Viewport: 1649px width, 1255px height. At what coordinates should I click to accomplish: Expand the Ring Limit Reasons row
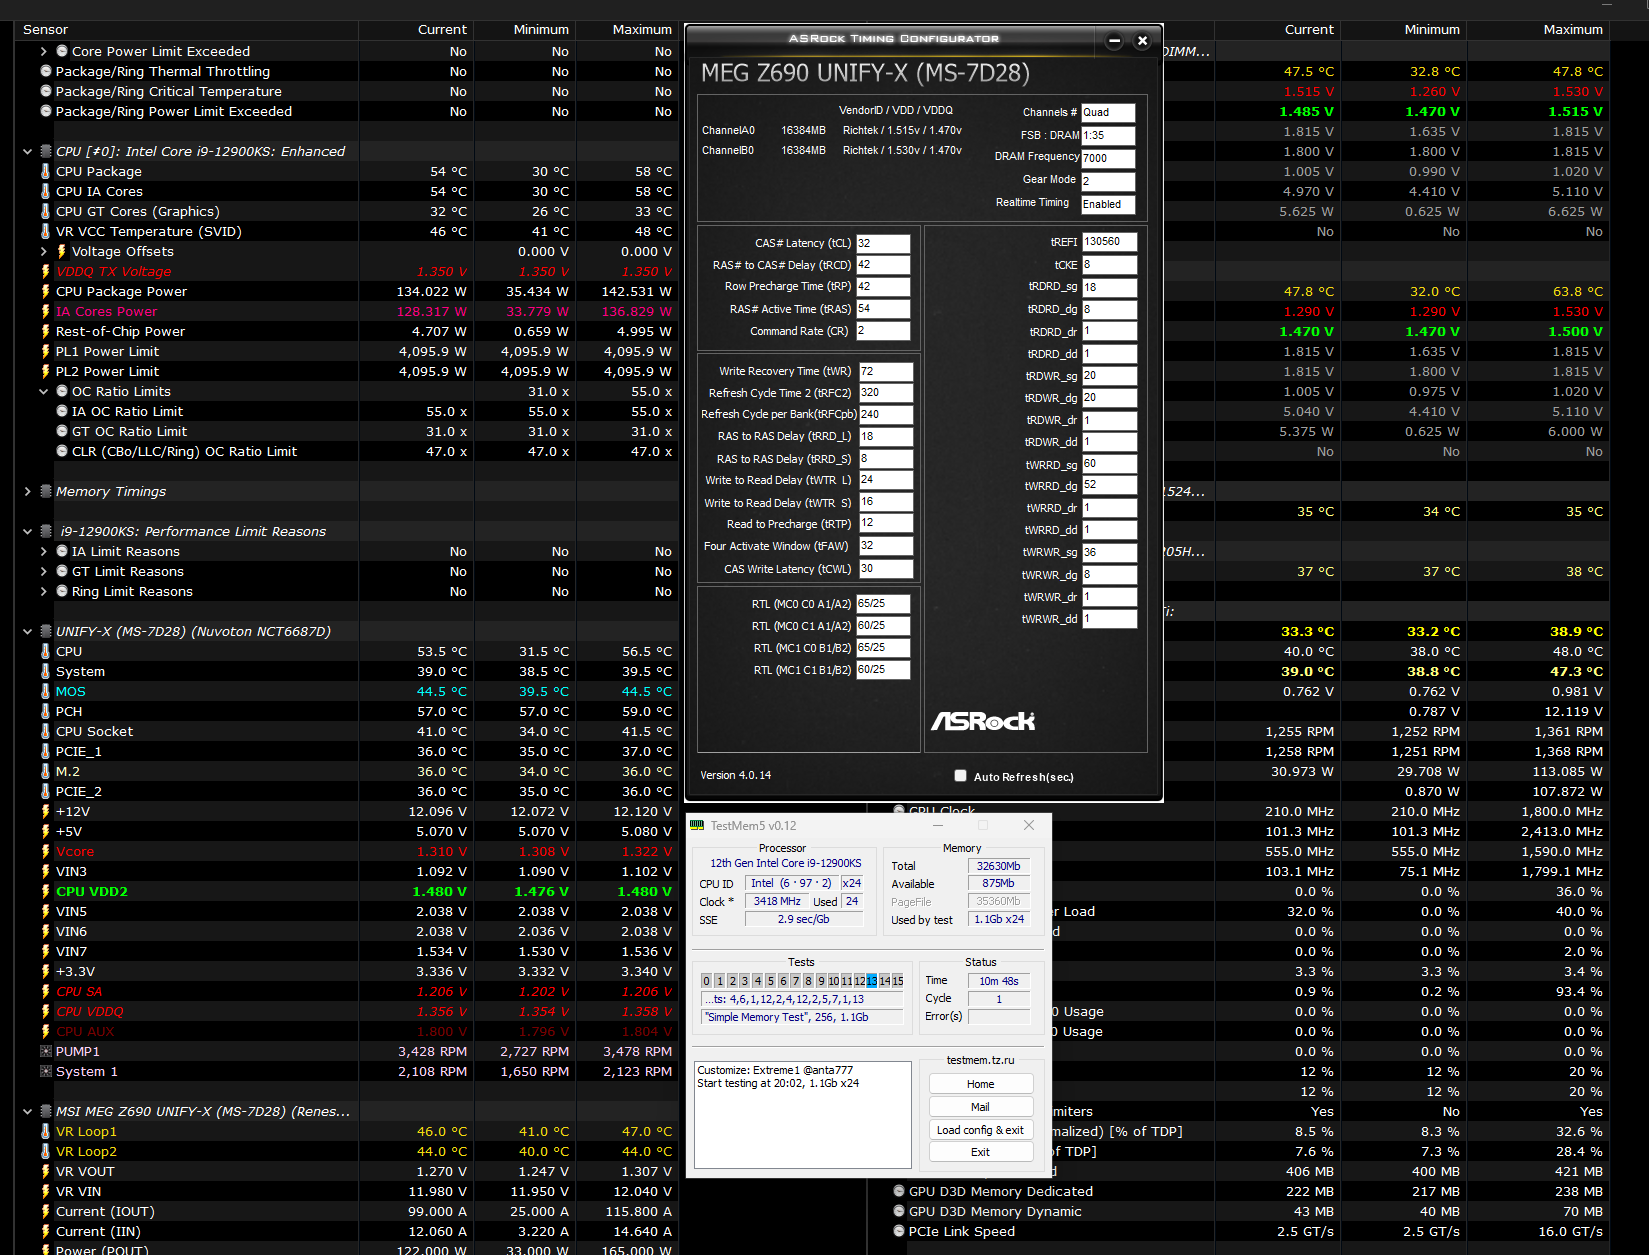44,591
